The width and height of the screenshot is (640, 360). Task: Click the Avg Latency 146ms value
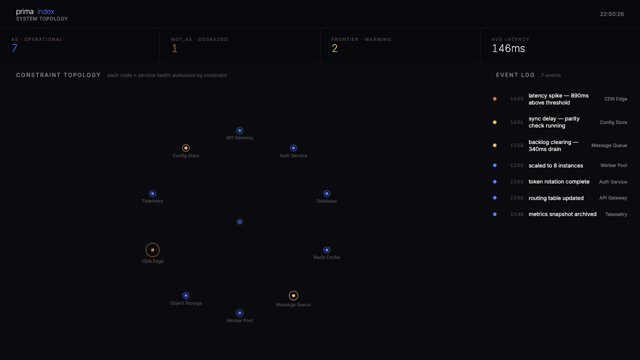[508, 48]
